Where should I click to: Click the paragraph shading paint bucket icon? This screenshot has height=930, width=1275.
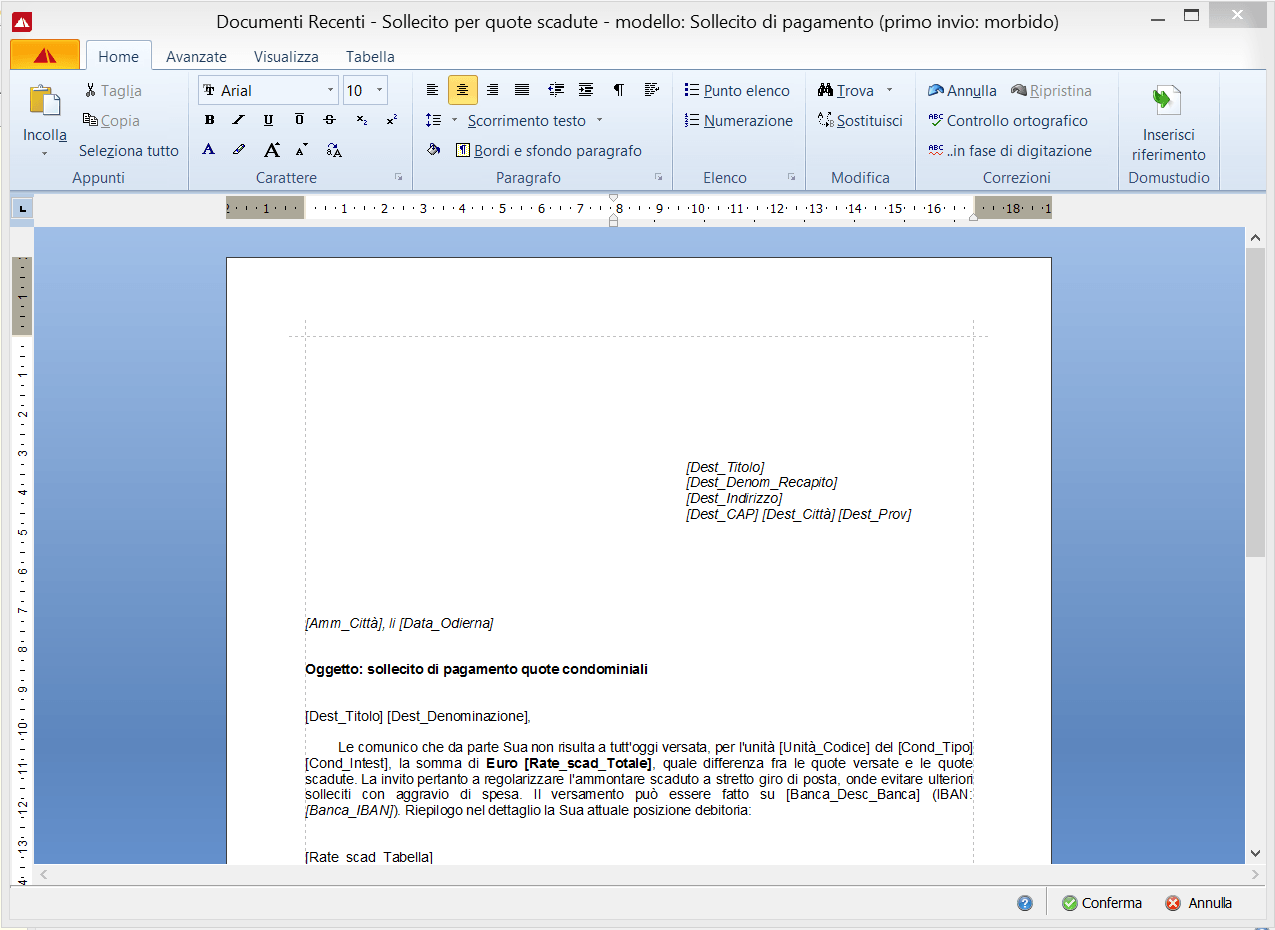[433, 150]
